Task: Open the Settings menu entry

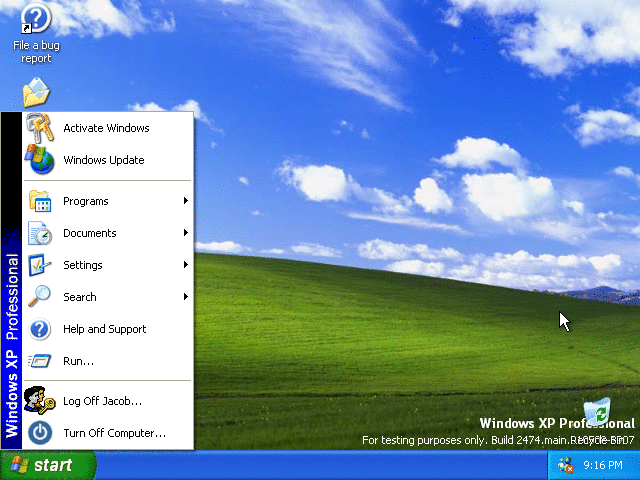Action: [108, 265]
